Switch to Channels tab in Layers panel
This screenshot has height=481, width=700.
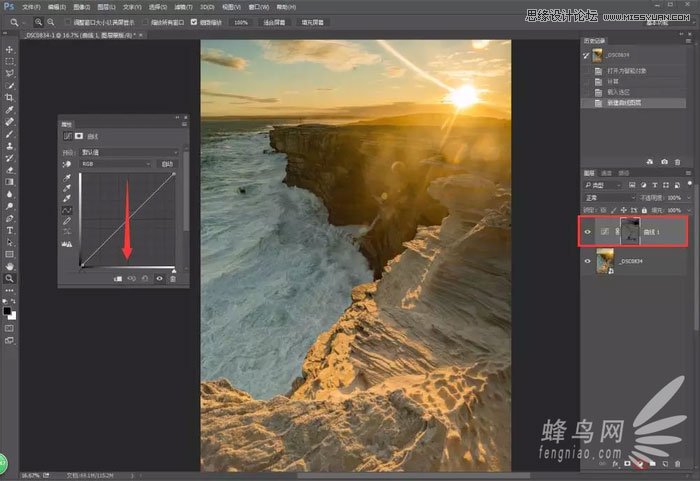pos(606,173)
